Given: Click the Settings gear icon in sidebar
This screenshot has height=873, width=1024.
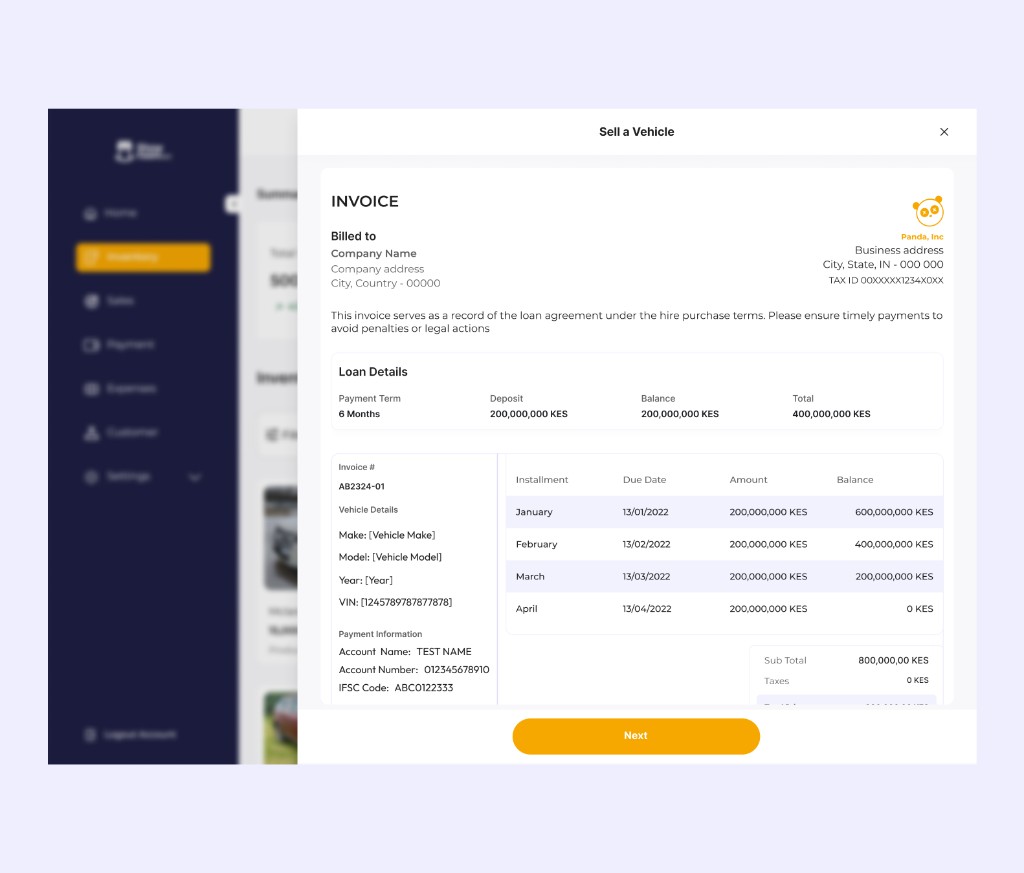Looking at the screenshot, I should tap(91, 477).
